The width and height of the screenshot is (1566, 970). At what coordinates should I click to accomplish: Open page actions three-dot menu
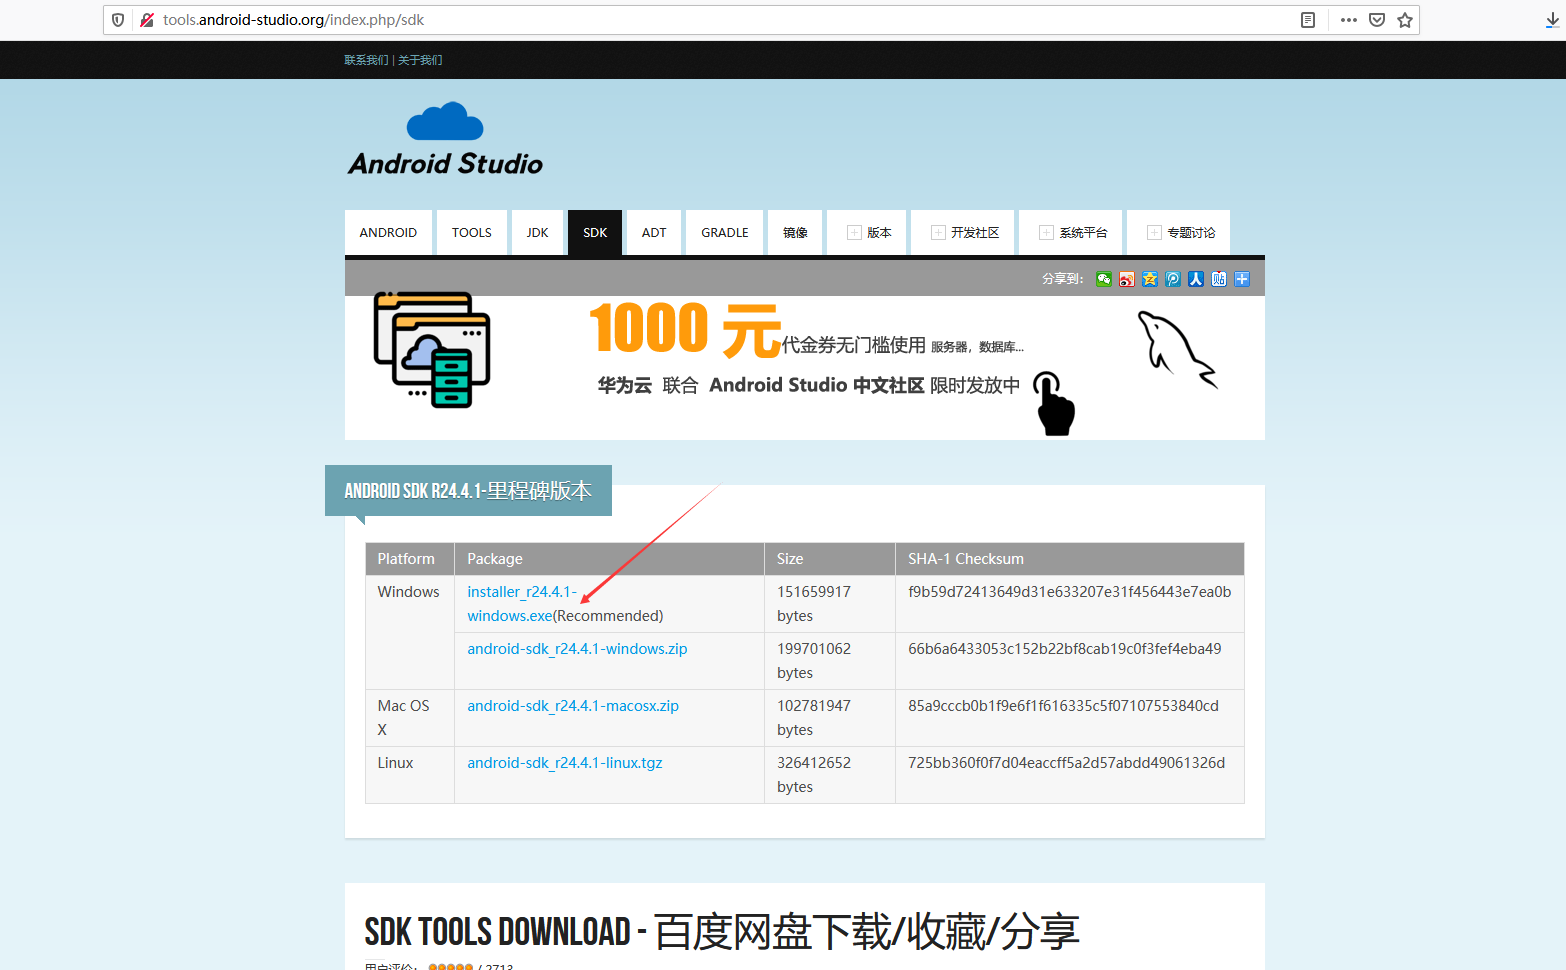pos(1349,20)
